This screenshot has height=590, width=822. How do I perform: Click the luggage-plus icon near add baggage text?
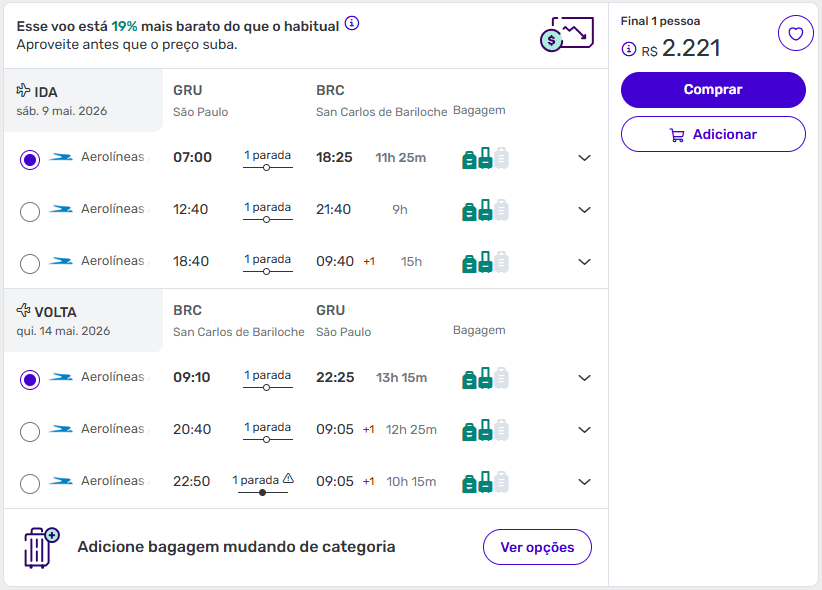tap(41, 548)
